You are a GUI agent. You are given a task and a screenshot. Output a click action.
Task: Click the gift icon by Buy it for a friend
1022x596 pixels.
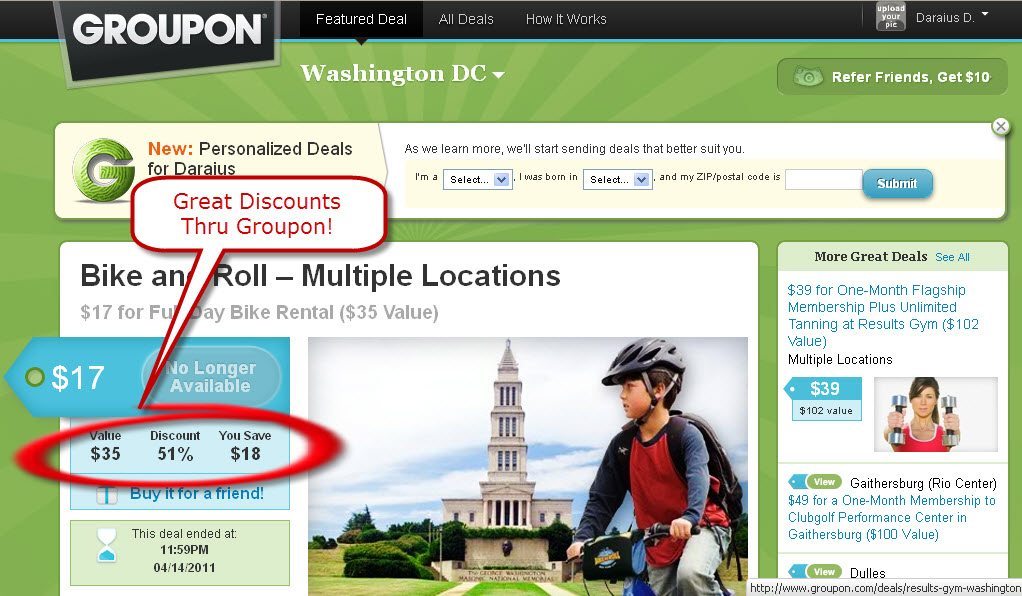pyautogui.click(x=106, y=495)
